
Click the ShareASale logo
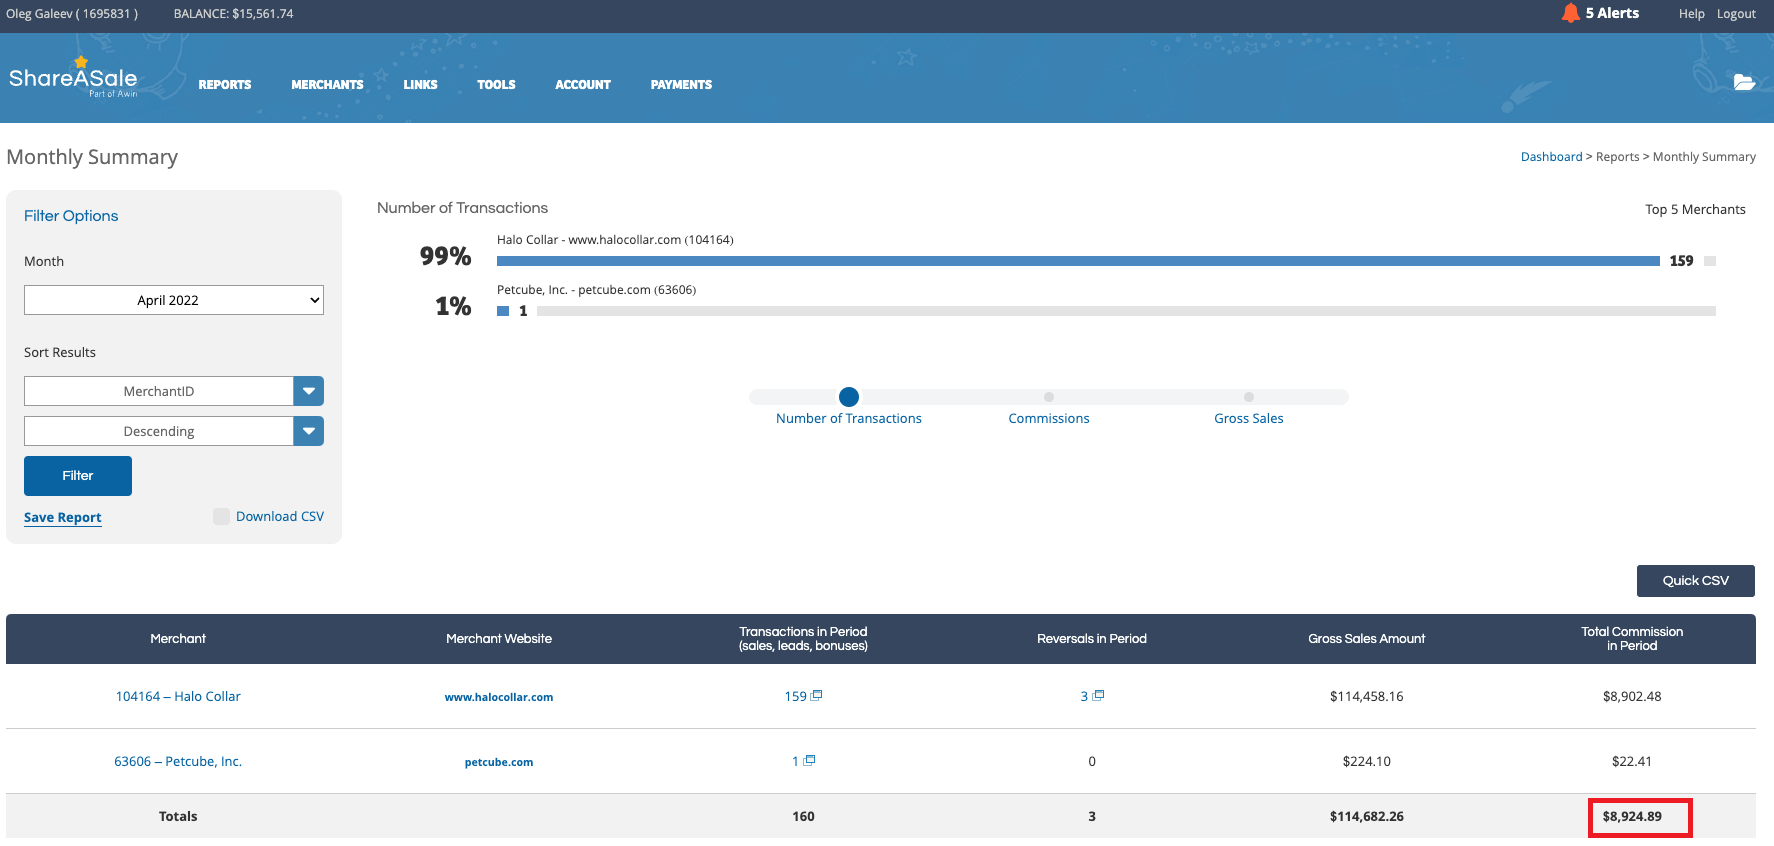pos(73,77)
